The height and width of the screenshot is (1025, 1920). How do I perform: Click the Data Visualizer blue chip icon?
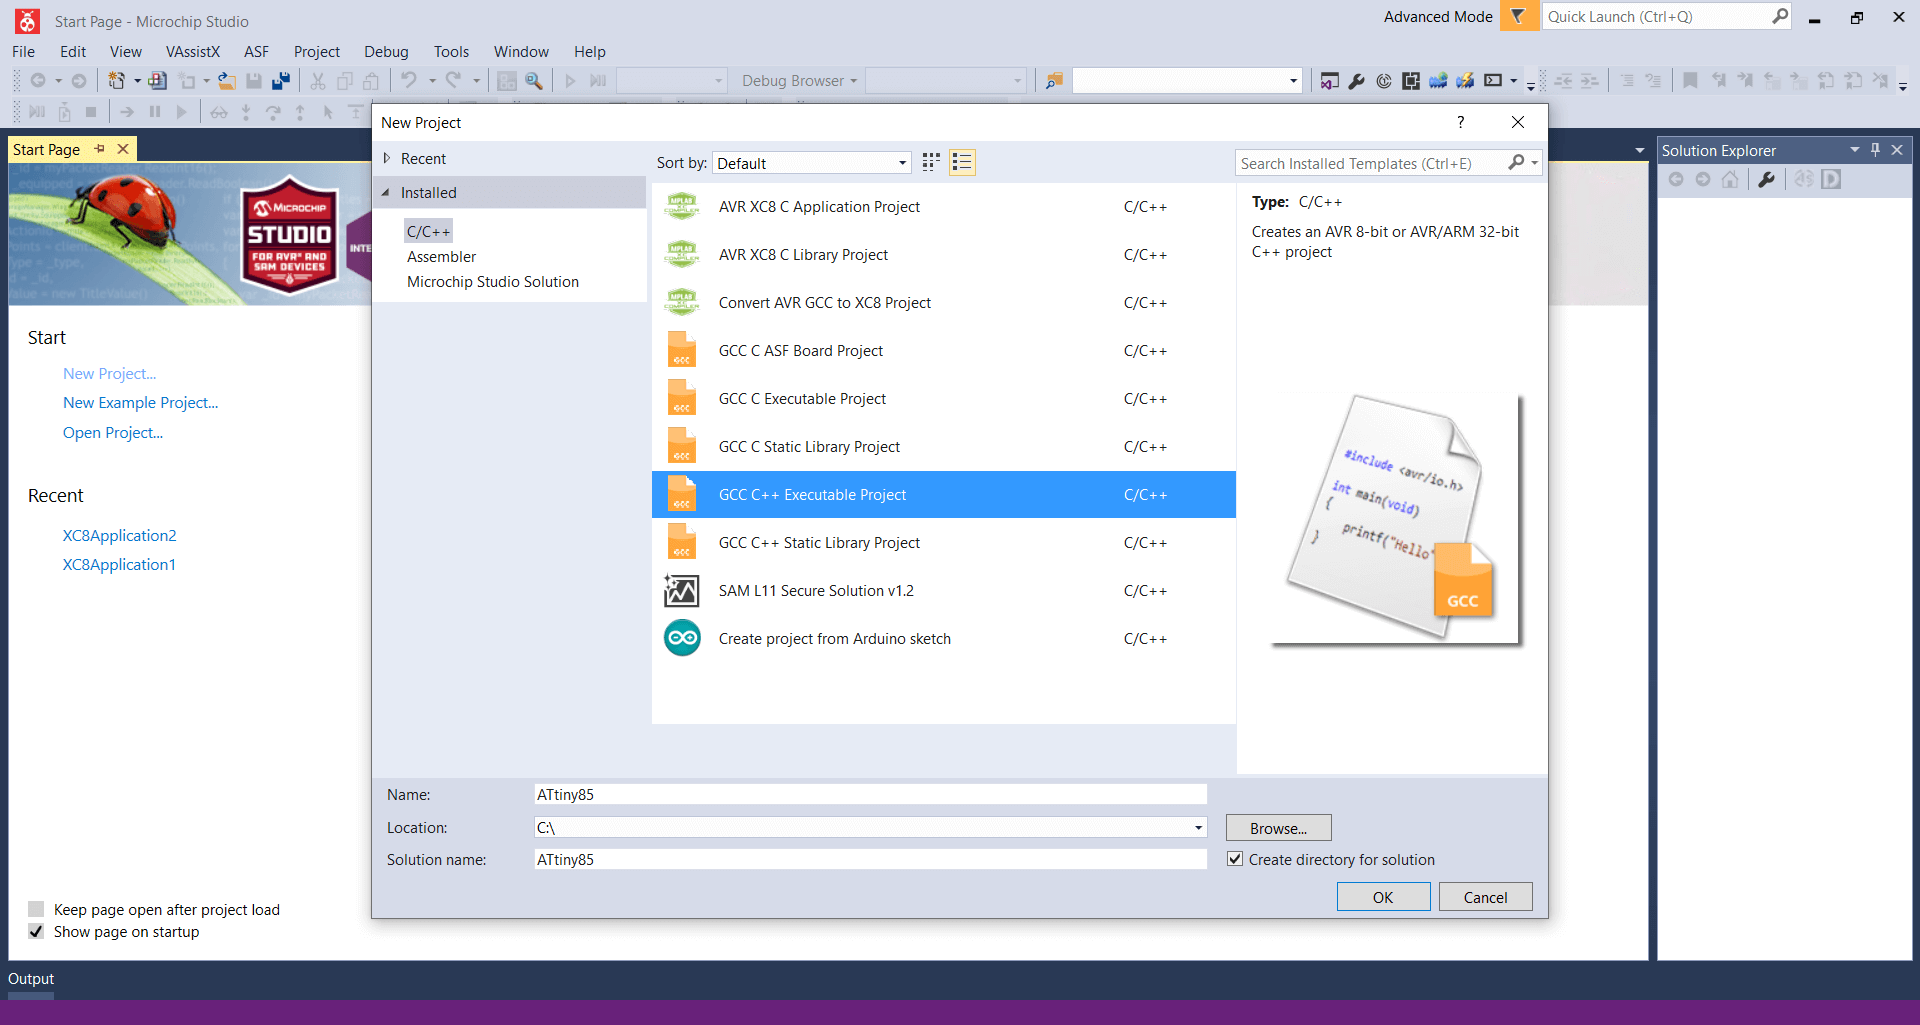tap(1438, 81)
